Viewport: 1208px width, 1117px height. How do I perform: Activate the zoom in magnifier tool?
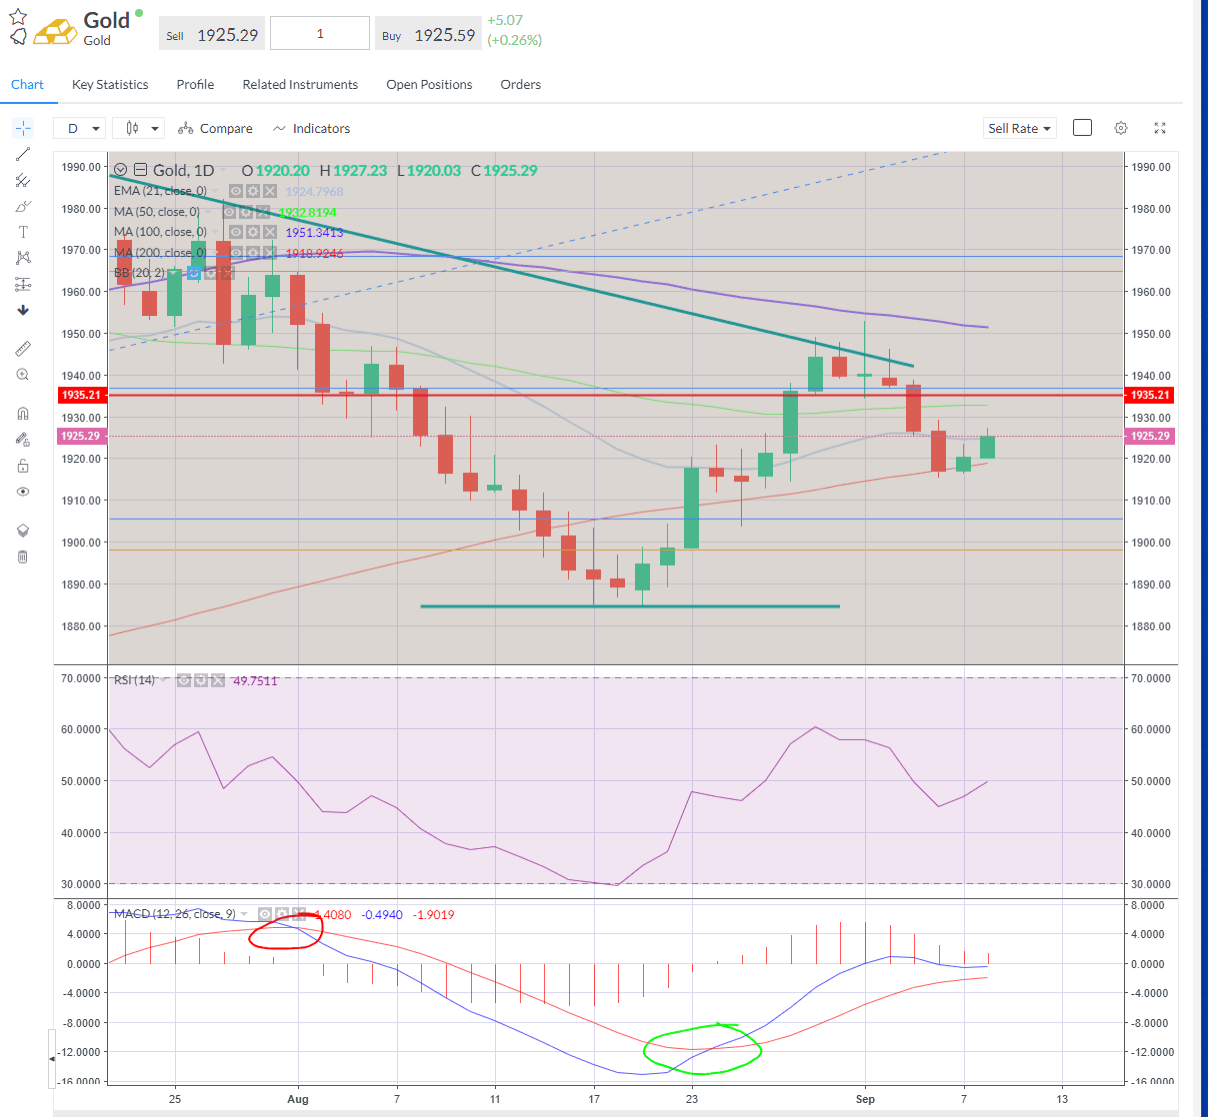[x=23, y=375]
